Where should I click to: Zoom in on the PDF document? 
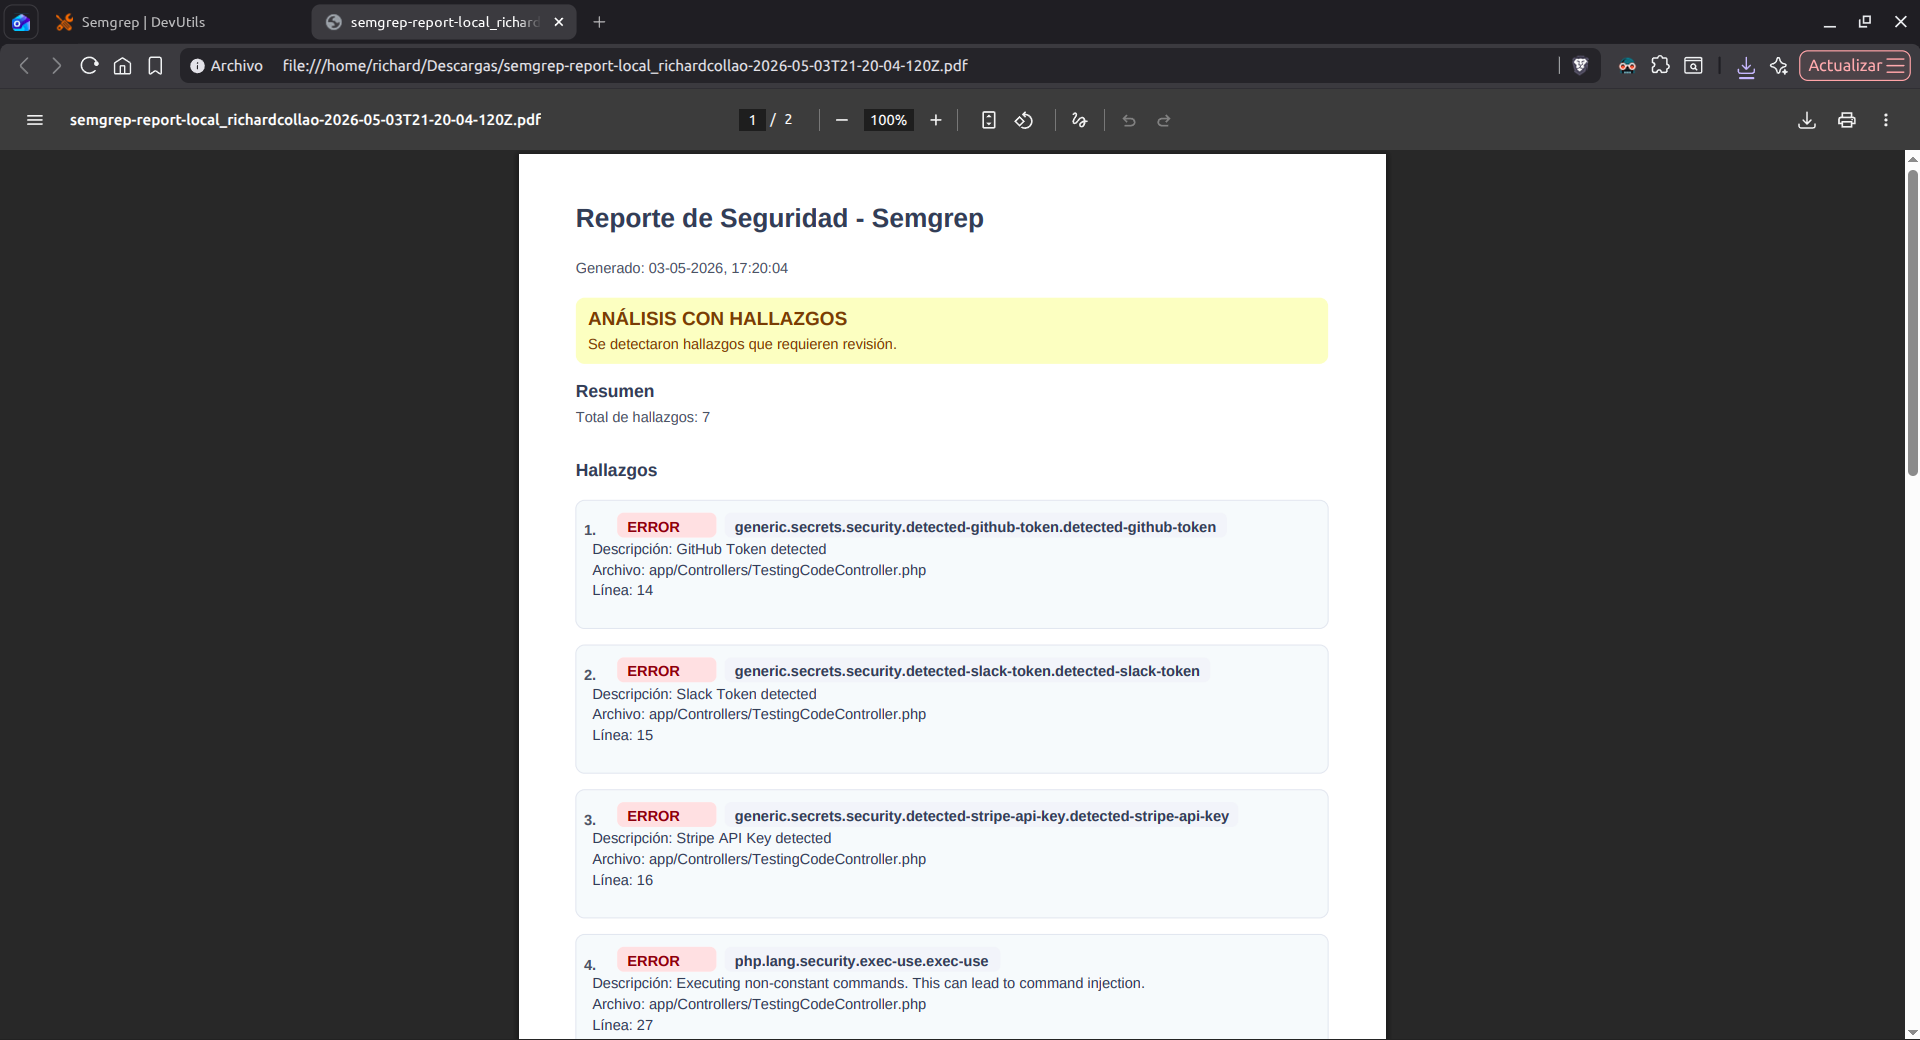936,120
